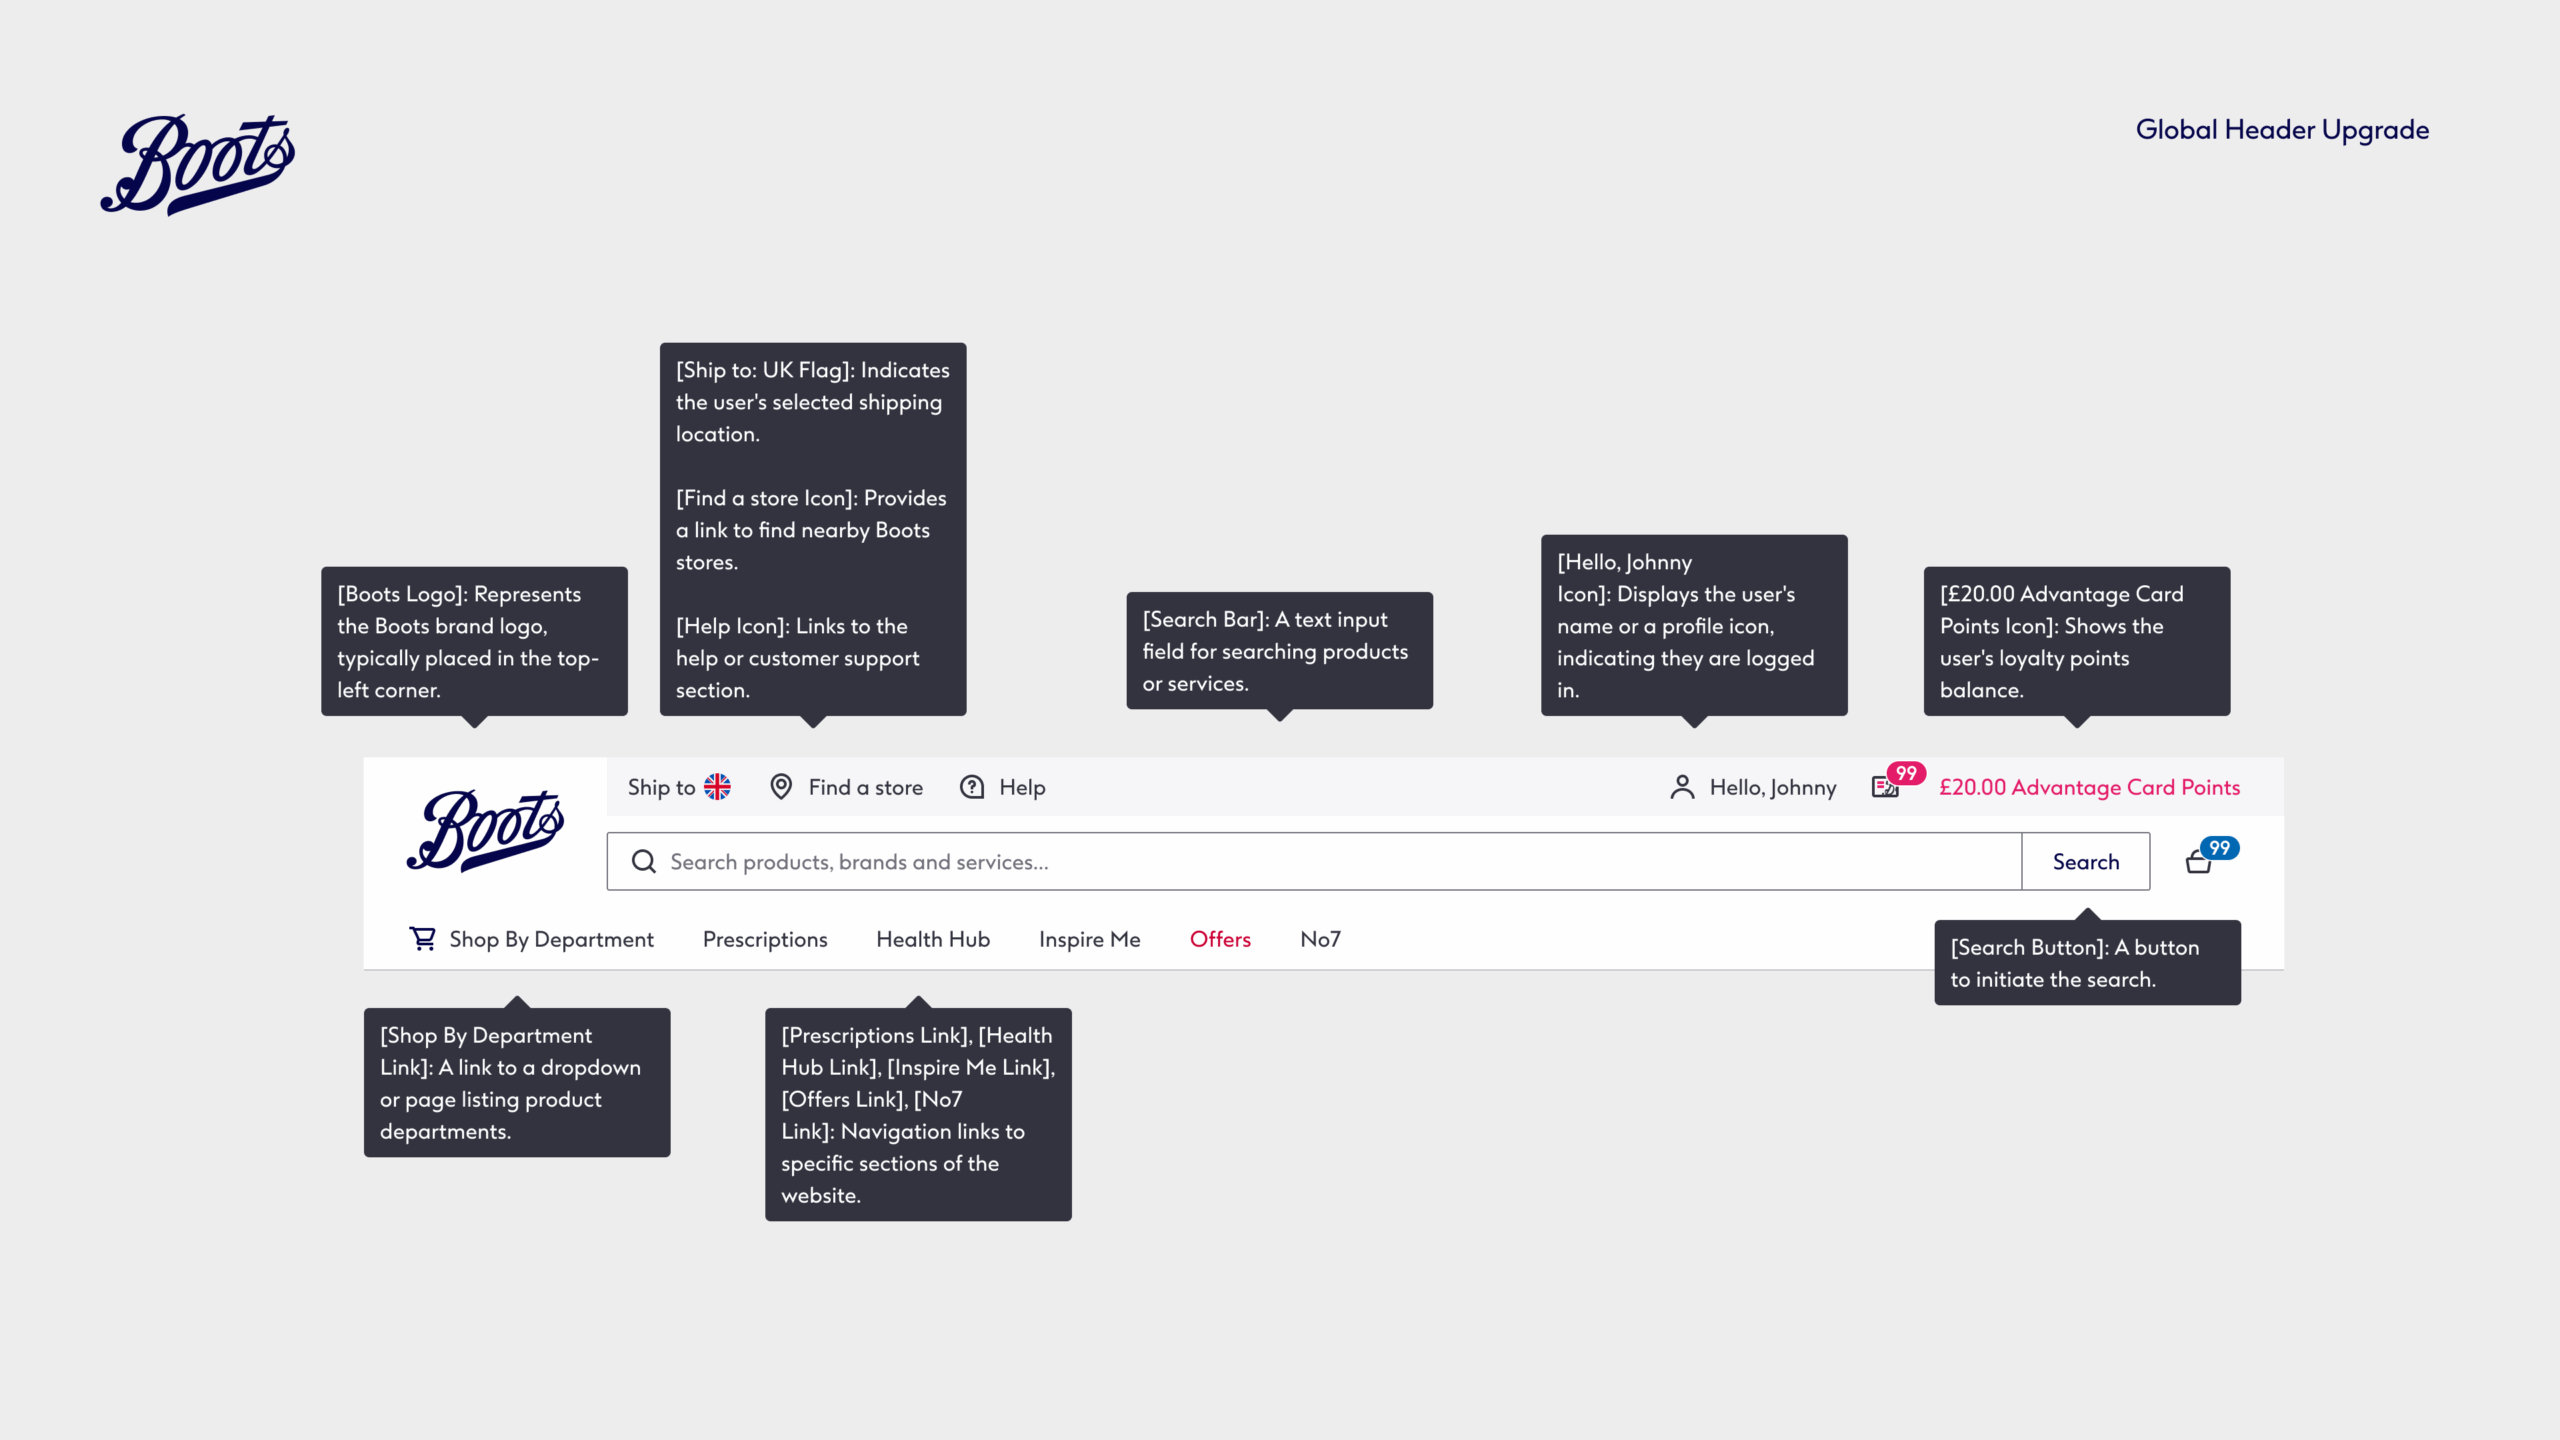The width and height of the screenshot is (2560, 1440).
Task: Click the Boots logo in the website header
Action: [485, 830]
